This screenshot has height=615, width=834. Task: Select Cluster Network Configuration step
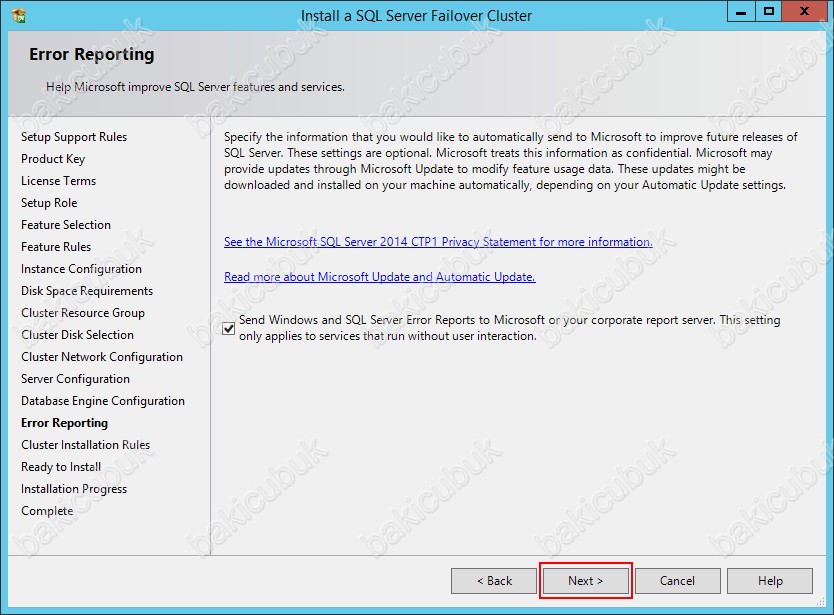pyautogui.click(x=102, y=357)
